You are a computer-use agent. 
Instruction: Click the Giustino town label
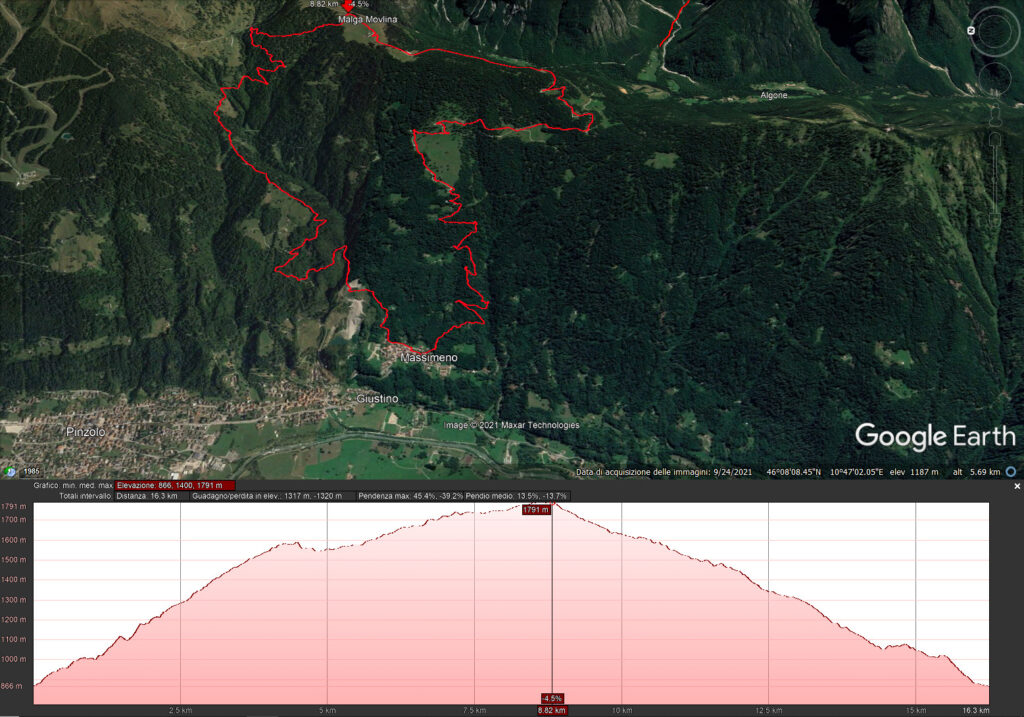tap(377, 398)
